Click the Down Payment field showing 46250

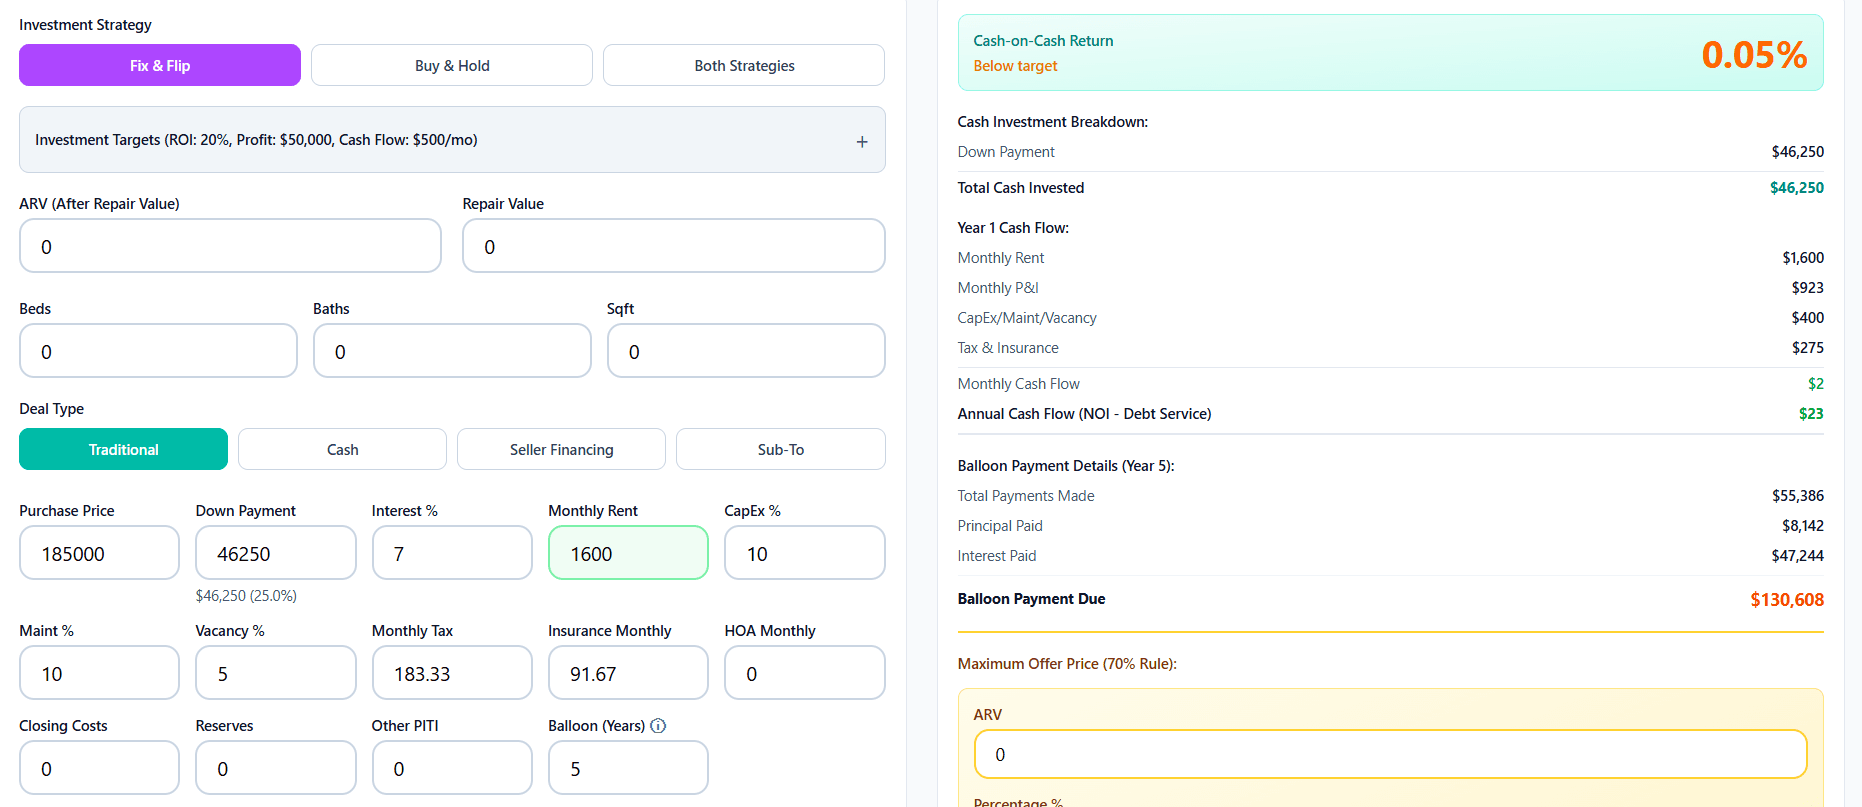pyautogui.click(x=276, y=553)
